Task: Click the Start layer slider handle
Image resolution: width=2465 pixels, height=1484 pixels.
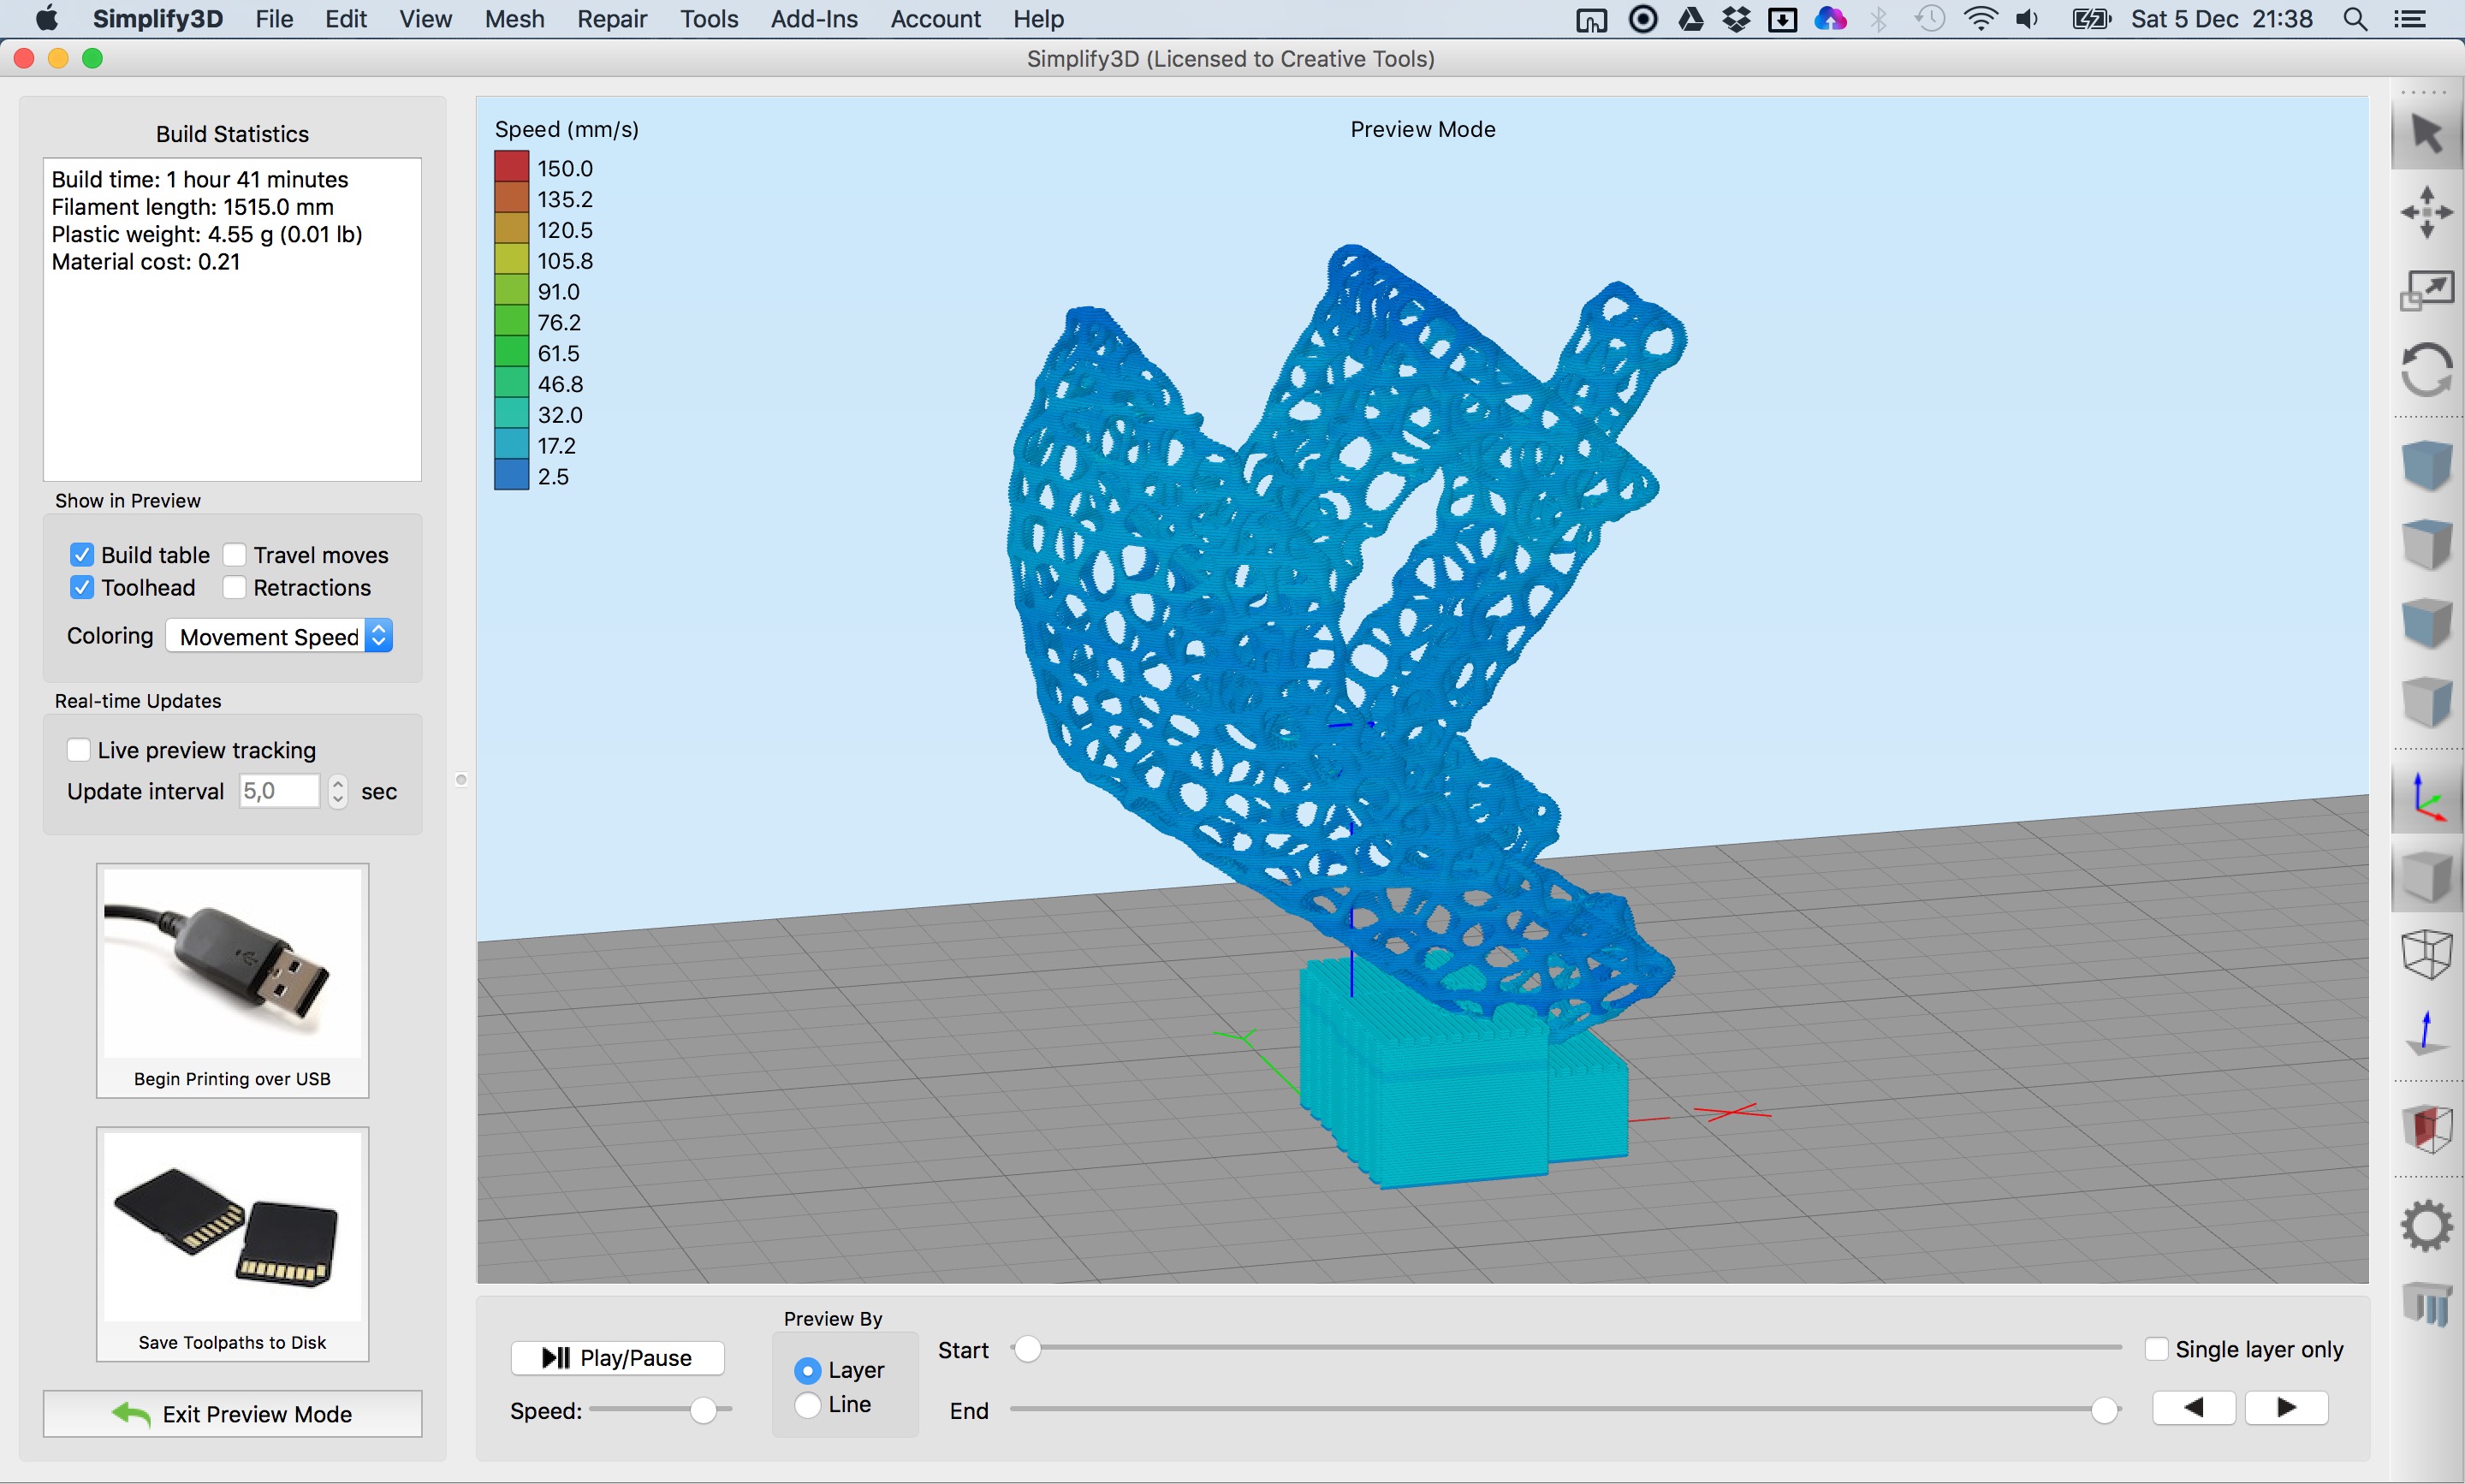Action: (1027, 1349)
